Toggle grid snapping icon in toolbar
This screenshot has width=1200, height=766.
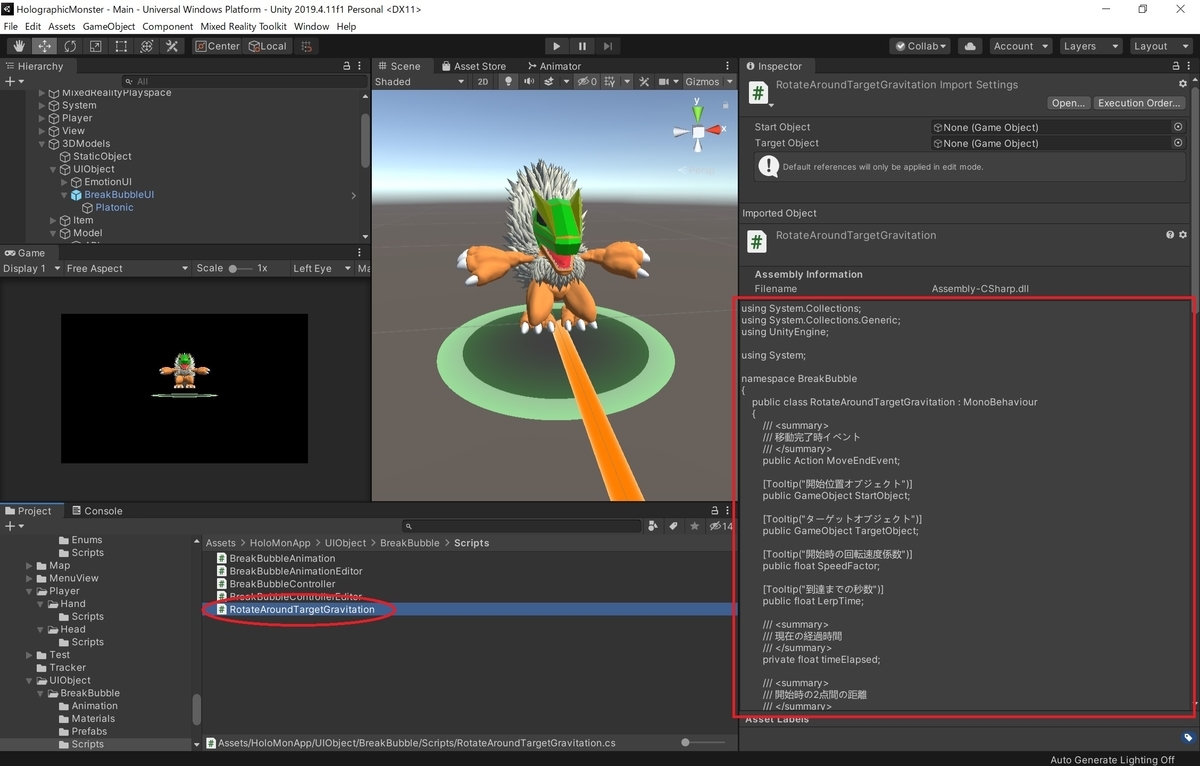tap(306, 46)
